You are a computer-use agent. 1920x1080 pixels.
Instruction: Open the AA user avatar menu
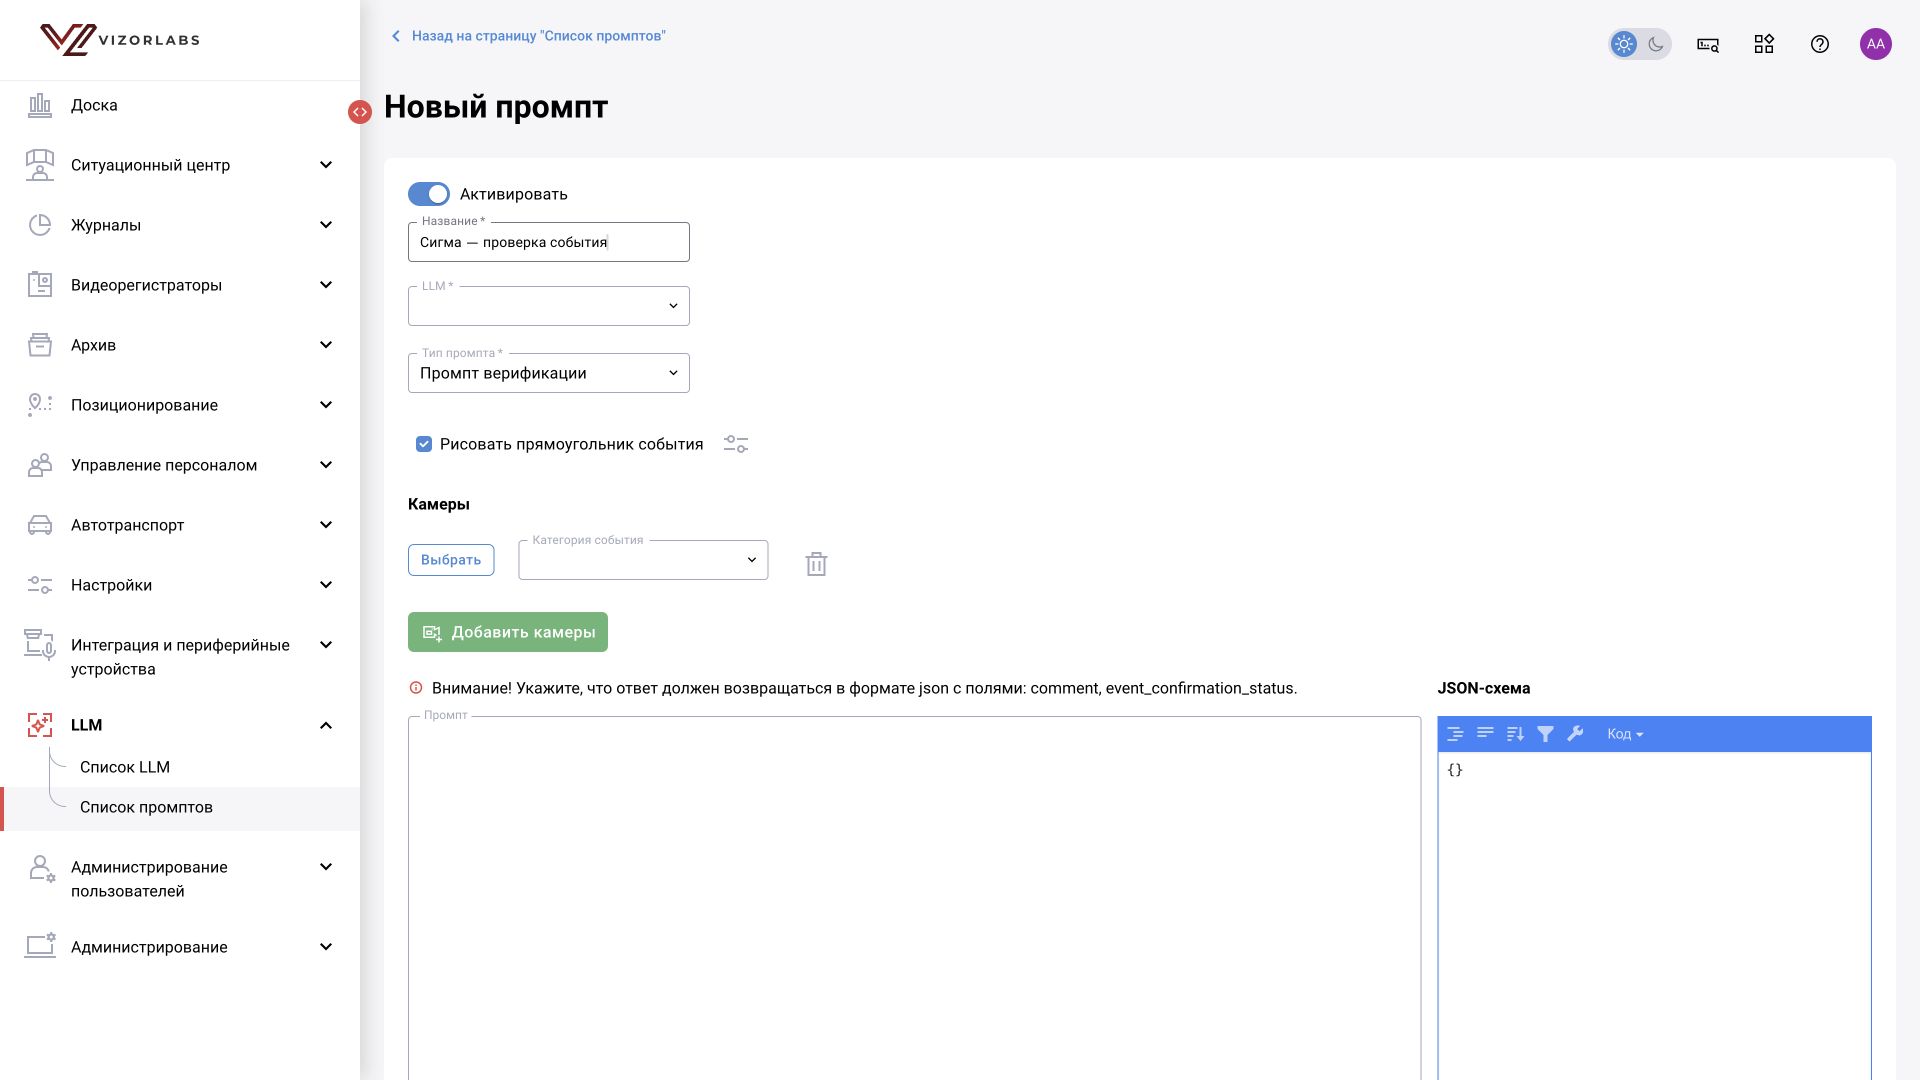(x=1876, y=44)
